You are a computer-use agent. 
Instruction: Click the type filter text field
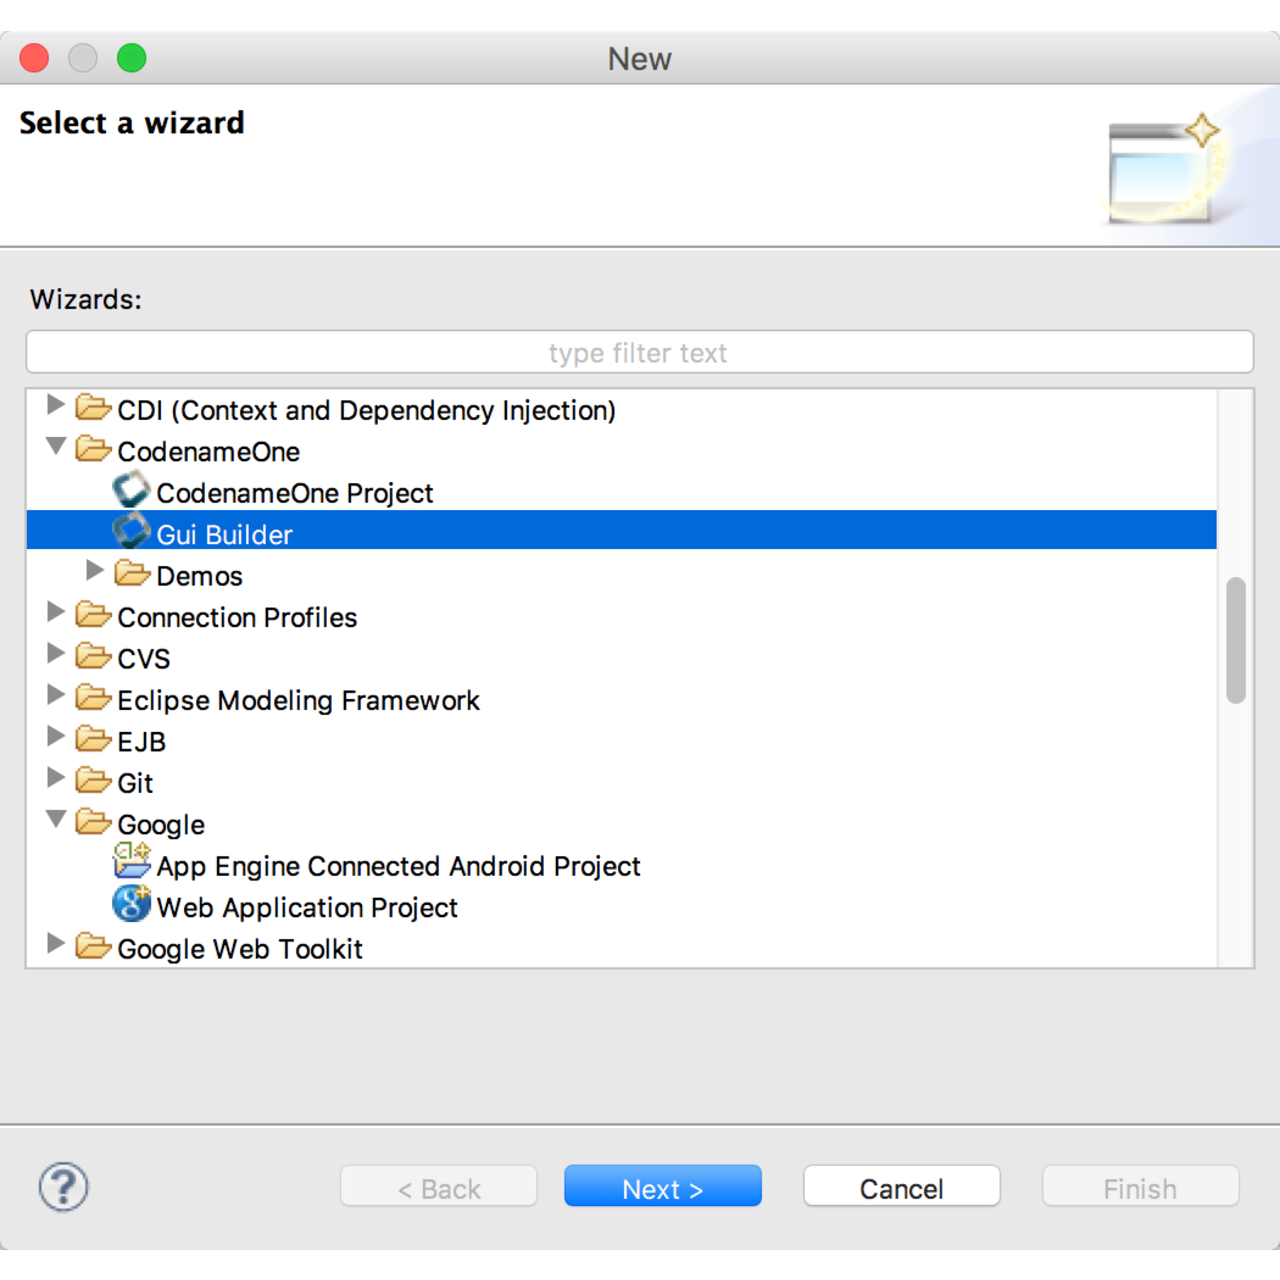[x=638, y=352]
